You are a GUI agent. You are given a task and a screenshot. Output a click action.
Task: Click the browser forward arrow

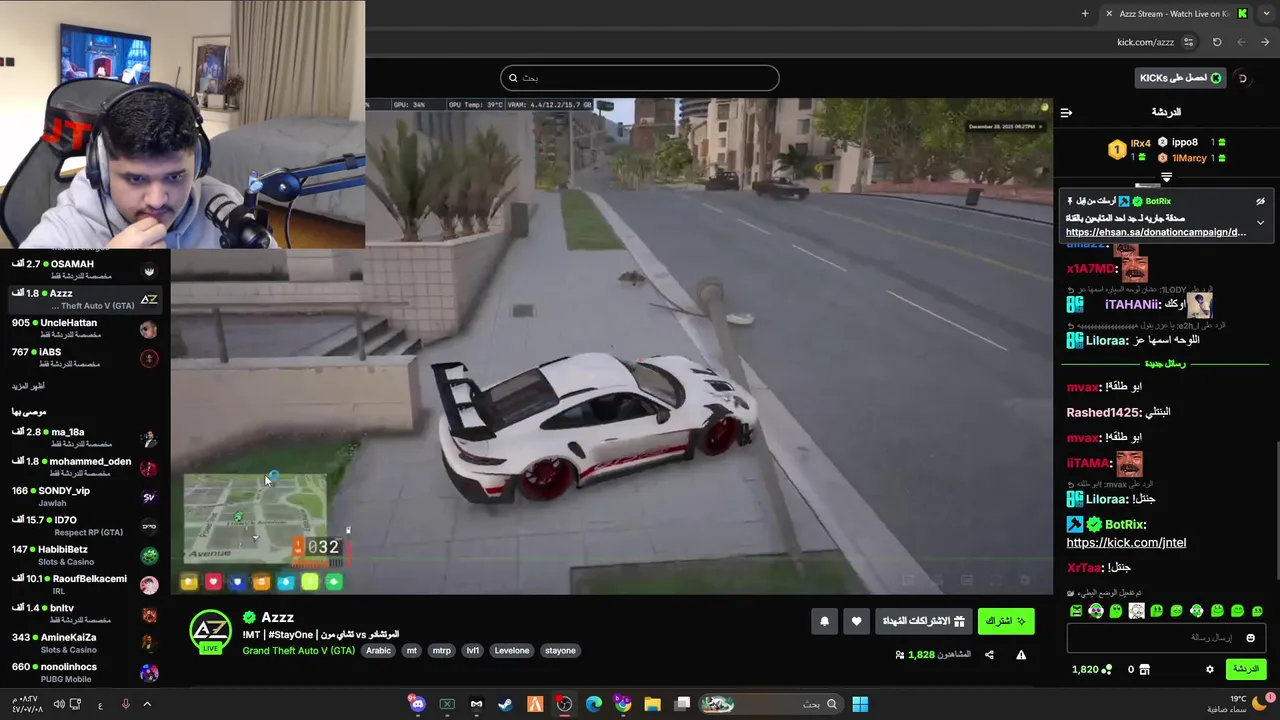1265,42
